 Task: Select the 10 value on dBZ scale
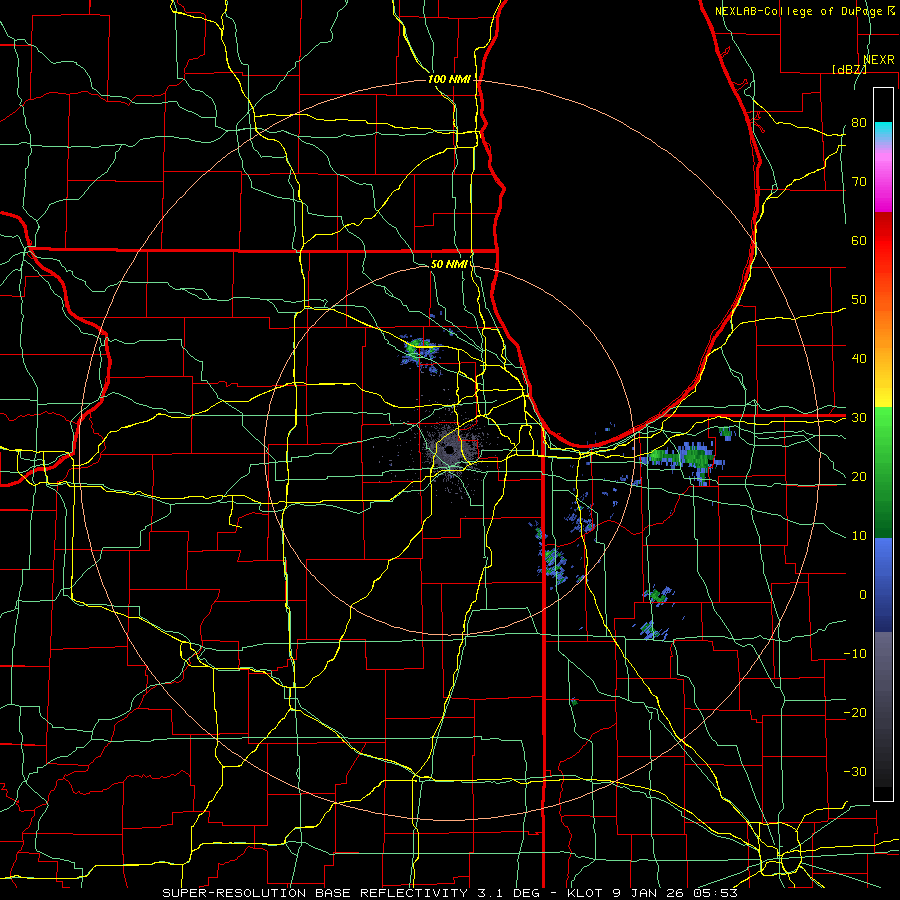point(859,536)
